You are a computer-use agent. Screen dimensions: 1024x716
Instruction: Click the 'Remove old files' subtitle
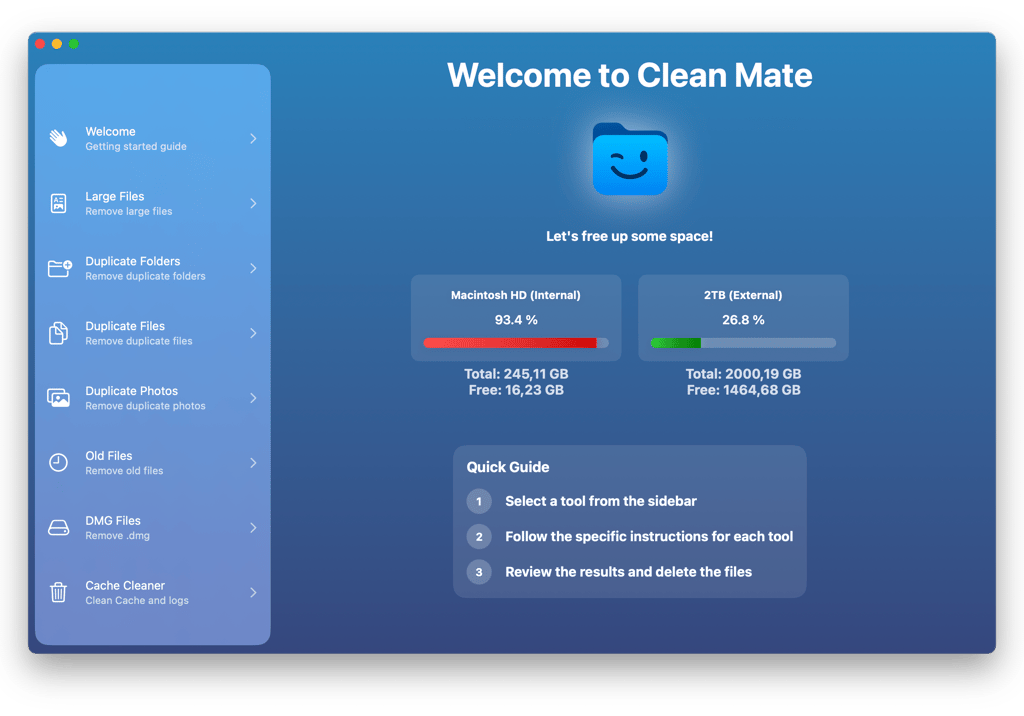click(124, 470)
